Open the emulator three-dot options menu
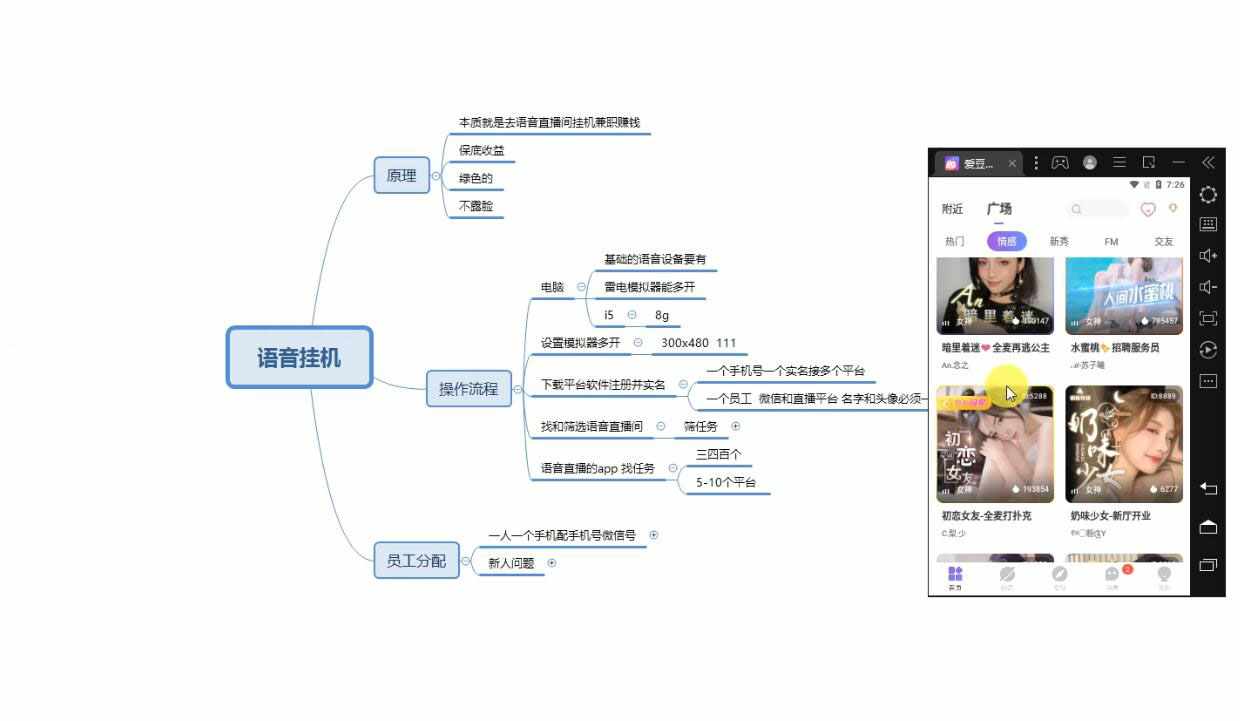The width and height of the screenshot is (1240, 721). coord(1036,162)
